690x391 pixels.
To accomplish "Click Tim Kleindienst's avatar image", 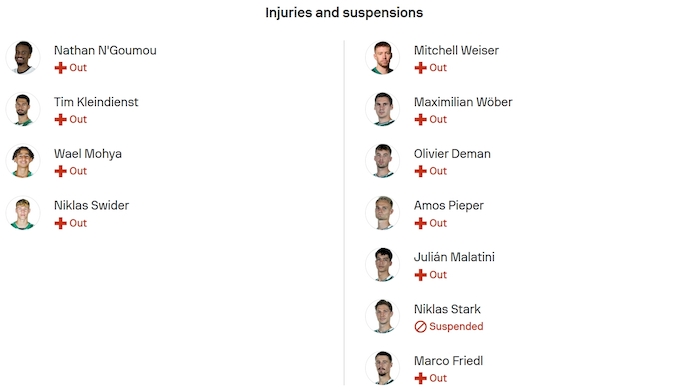I will point(23,109).
